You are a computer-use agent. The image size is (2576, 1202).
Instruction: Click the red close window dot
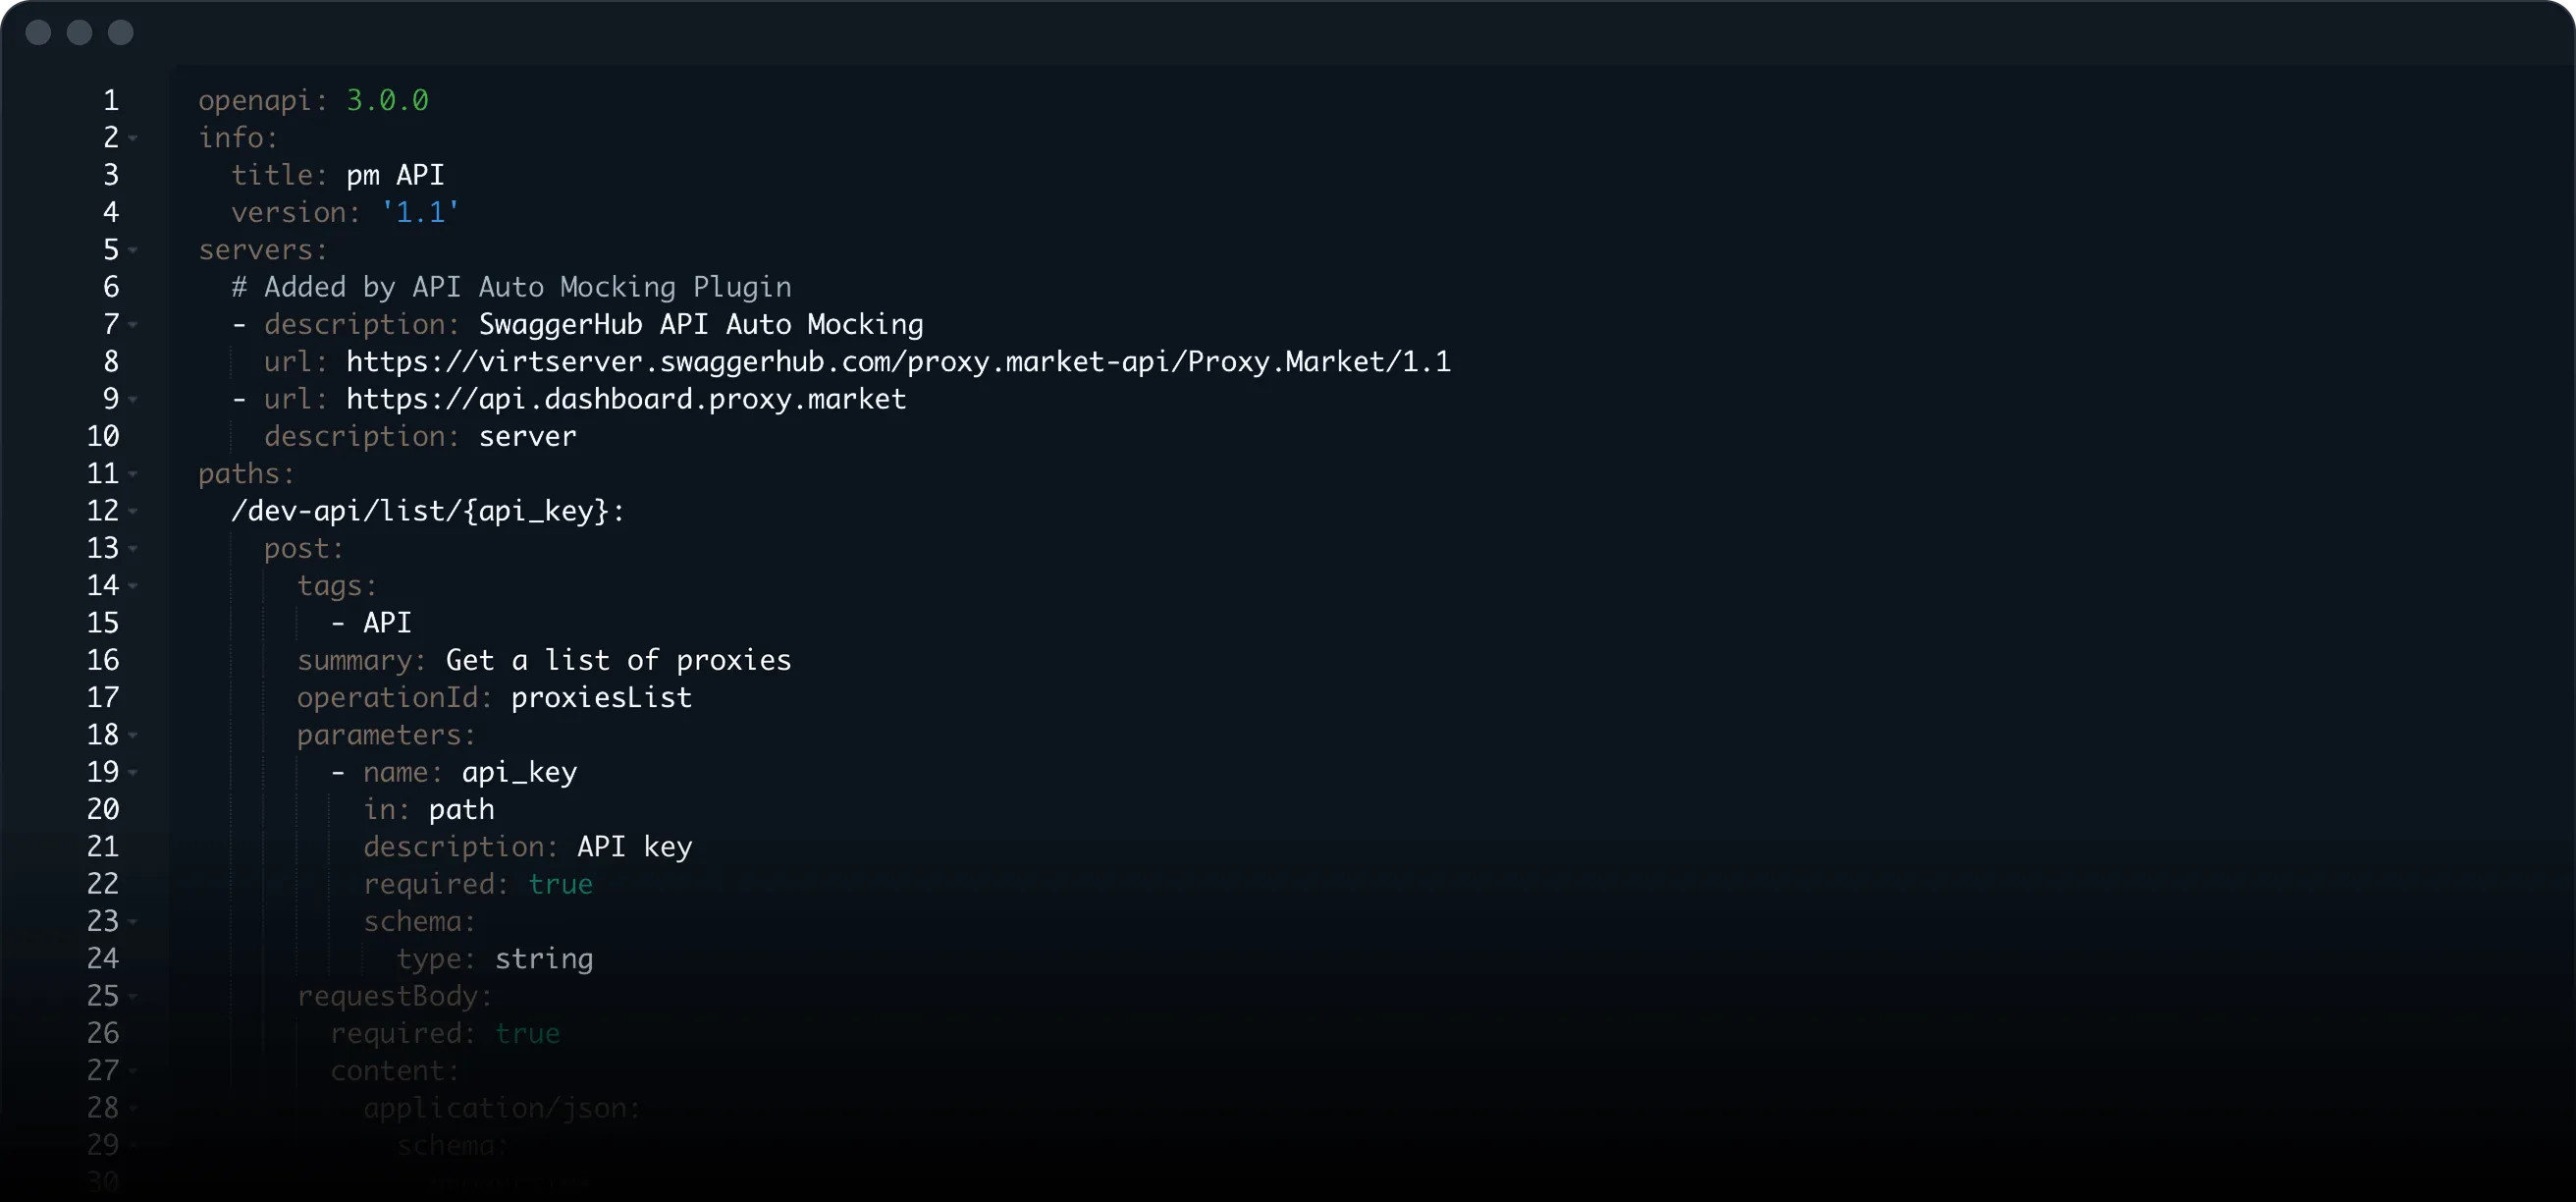(38, 32)
